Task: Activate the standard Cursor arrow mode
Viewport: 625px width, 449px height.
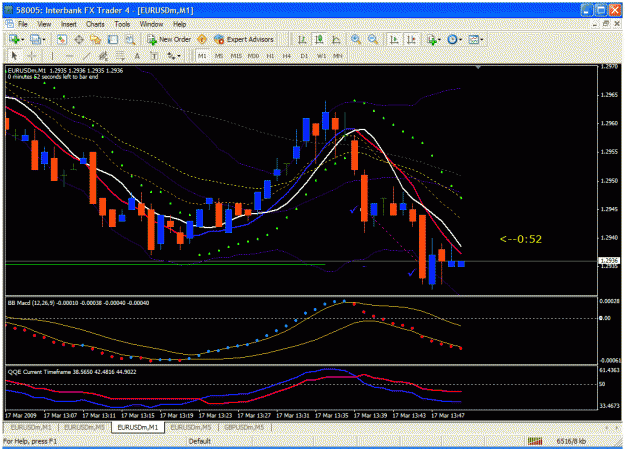Action: pyautogui.click(x=14, y=56)
